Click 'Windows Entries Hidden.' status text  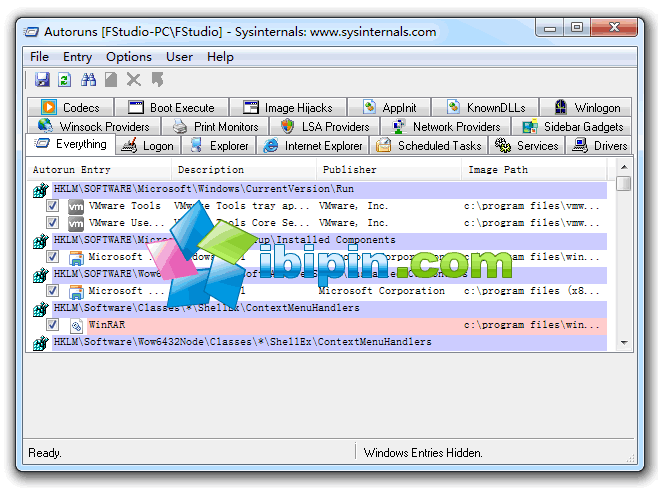point(423,453)
